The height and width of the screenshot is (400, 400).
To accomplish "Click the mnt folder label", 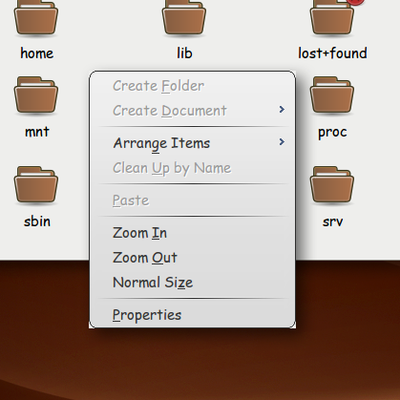I will (37, 132).
